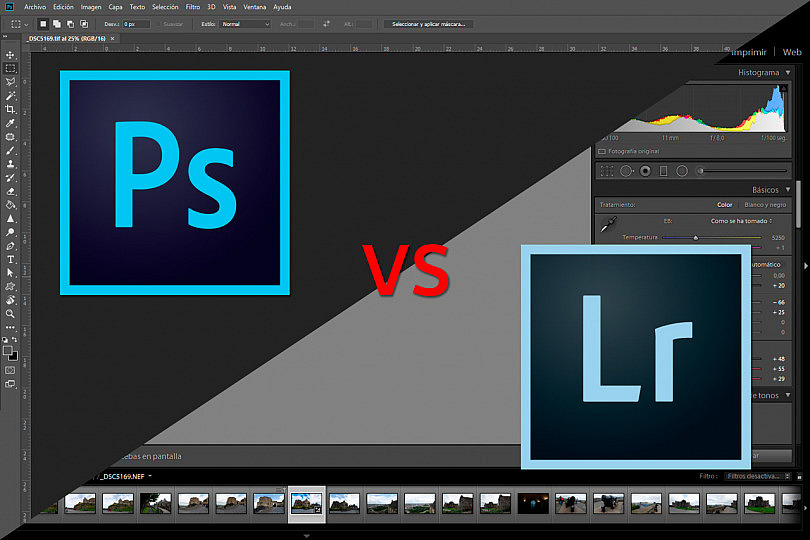Select the Magic Wand tool
The image size is (810, 540).
point(10,96)
